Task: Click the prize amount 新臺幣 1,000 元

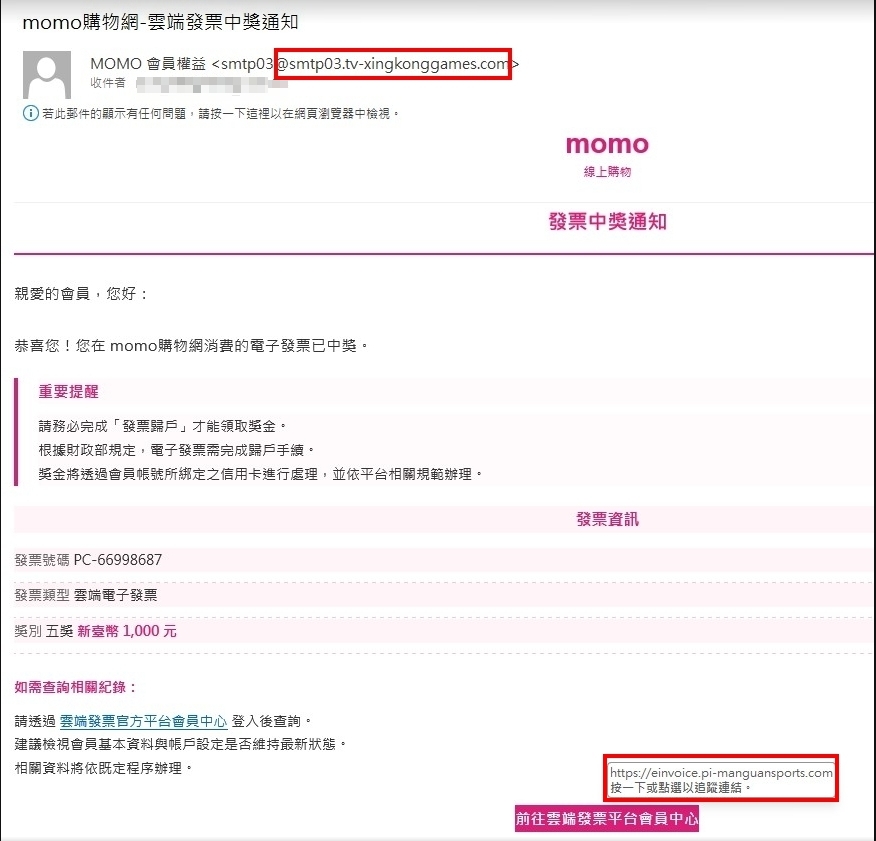Action: click(127, 631)
